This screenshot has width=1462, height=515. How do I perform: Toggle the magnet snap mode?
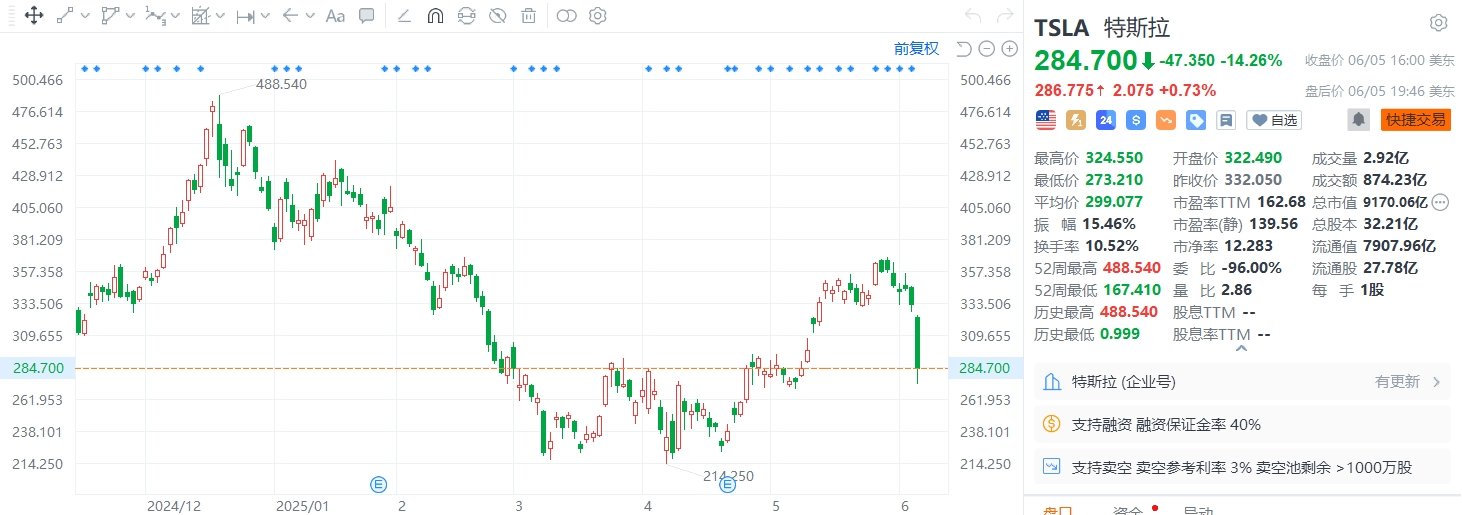click(435, 16)
